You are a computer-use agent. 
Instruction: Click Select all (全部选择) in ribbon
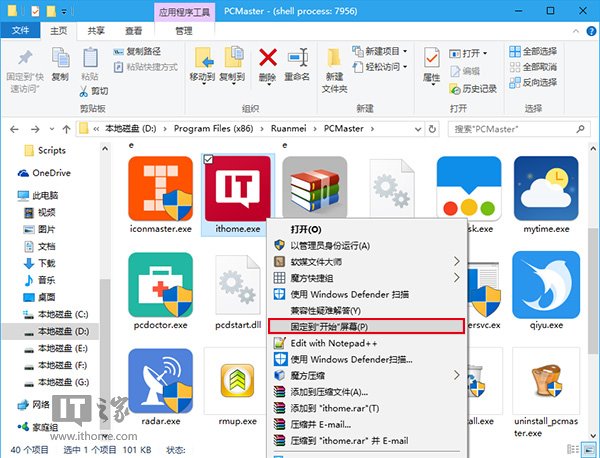click(x=533, y=51)
